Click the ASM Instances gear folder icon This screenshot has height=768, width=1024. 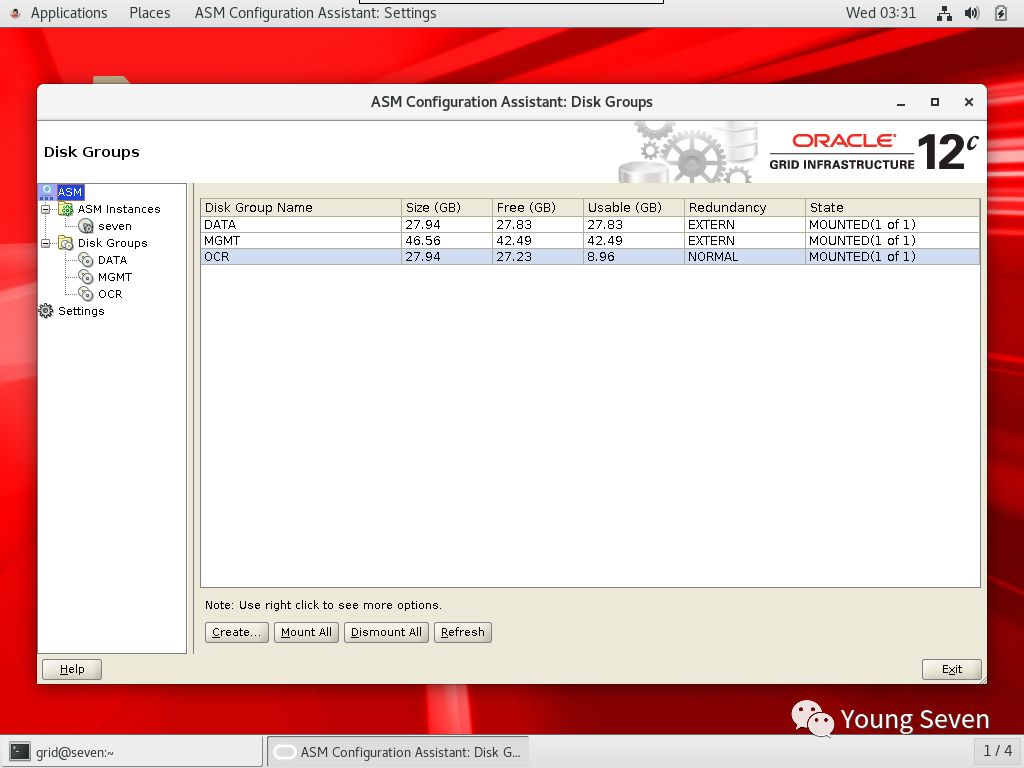click(x=65, y=209)
